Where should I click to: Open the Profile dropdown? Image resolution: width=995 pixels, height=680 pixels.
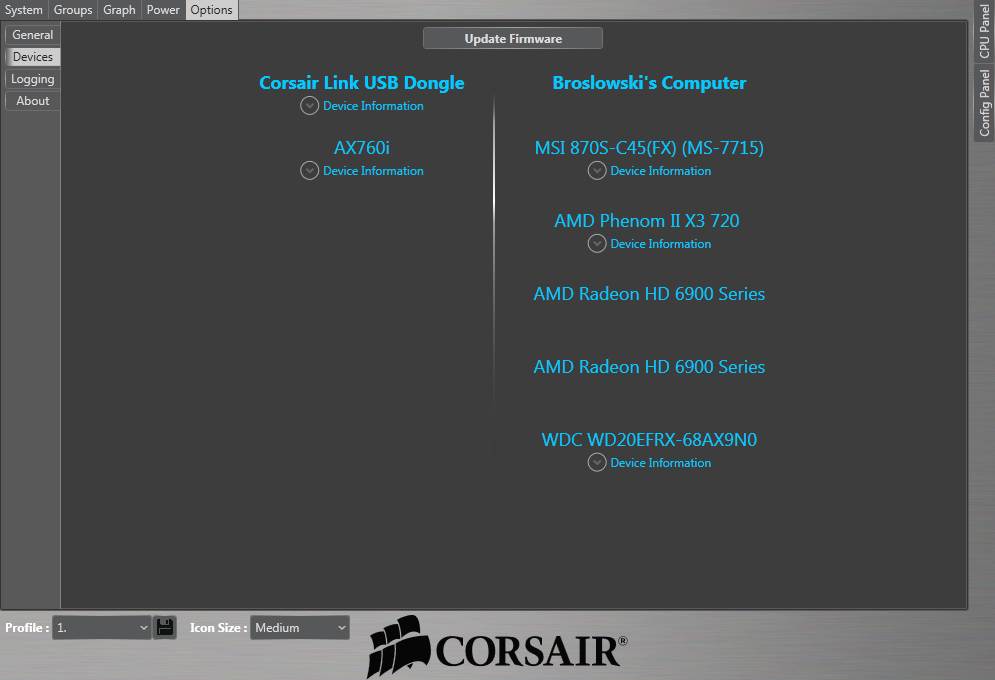click(x=102, y=627)
